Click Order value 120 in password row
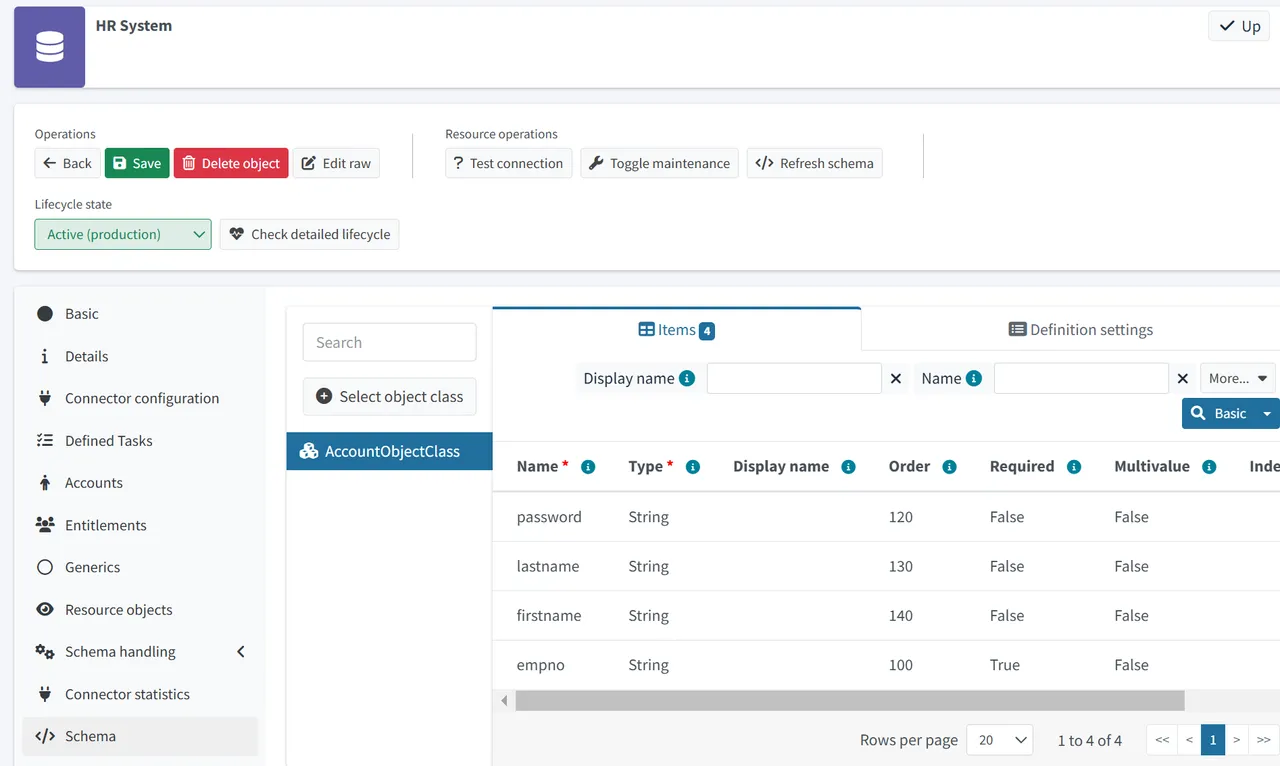The width and height of the screenshot is (1280, 766). pyautogui.click(x=901, y=517)
